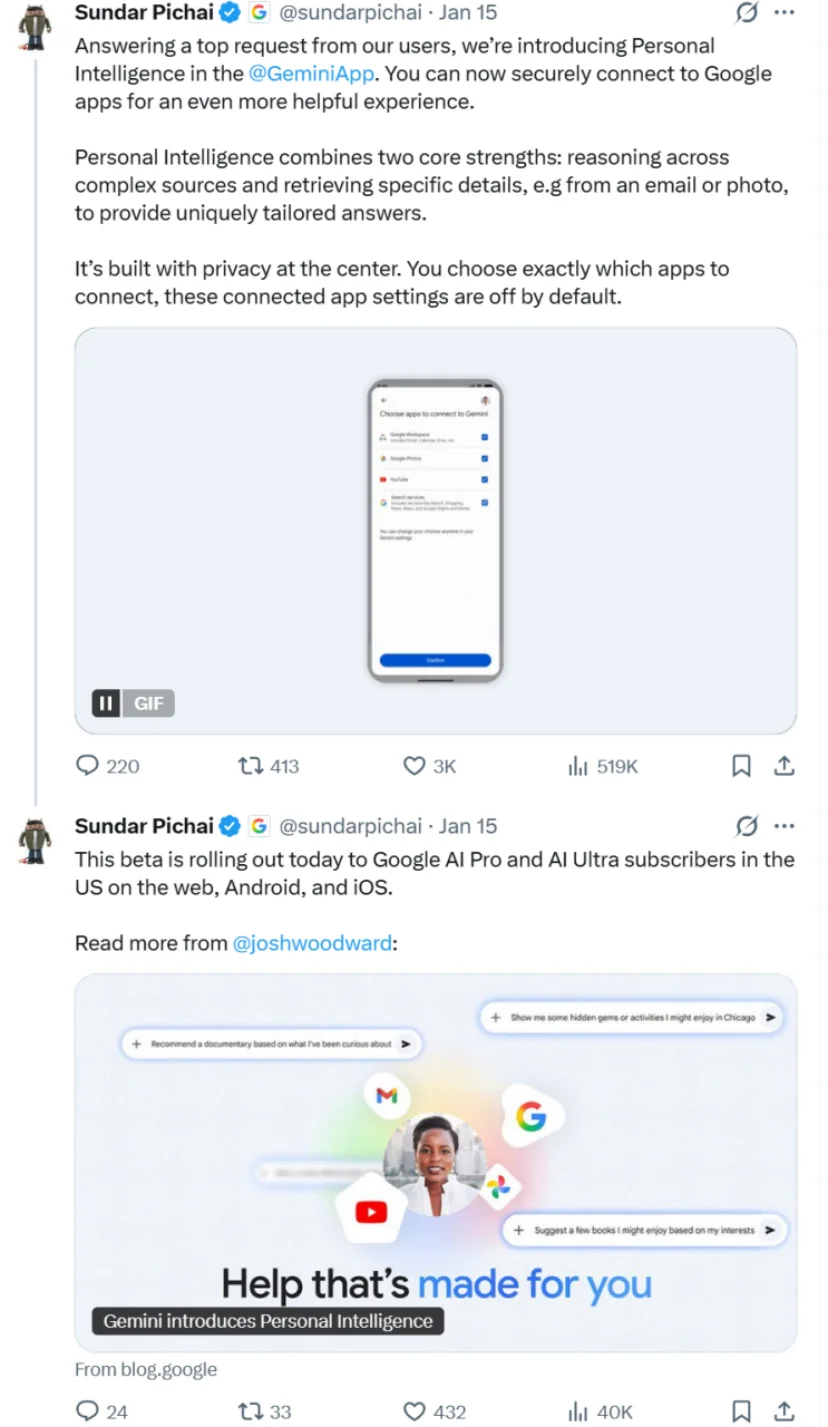This screenshot has height=1427, width=828.
Task: Open the more options menu on second tweet
Action: pyautogui.click(x=785, y=826)
